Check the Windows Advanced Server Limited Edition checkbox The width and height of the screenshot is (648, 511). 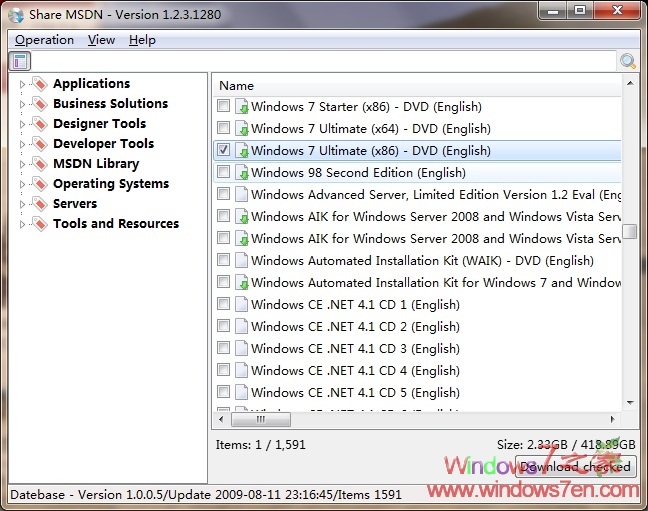click(224, 193)
